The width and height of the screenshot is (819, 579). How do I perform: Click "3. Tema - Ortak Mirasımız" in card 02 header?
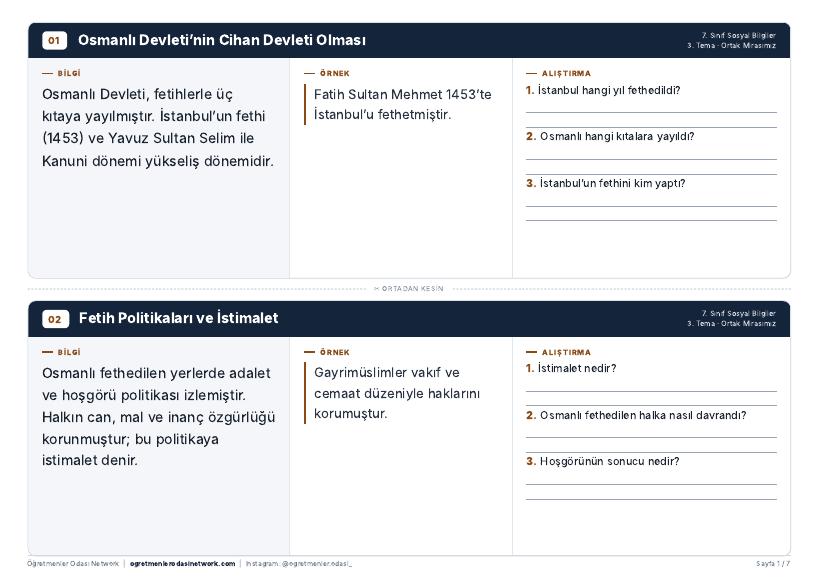point(731,324)
